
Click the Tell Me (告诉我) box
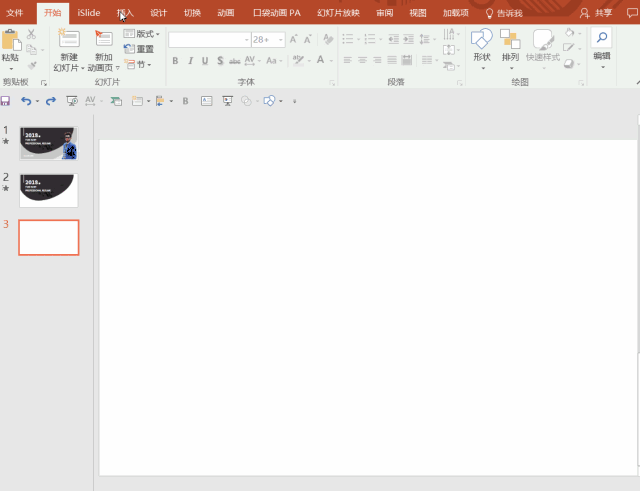pyautogui.click(x=504, y=13)
